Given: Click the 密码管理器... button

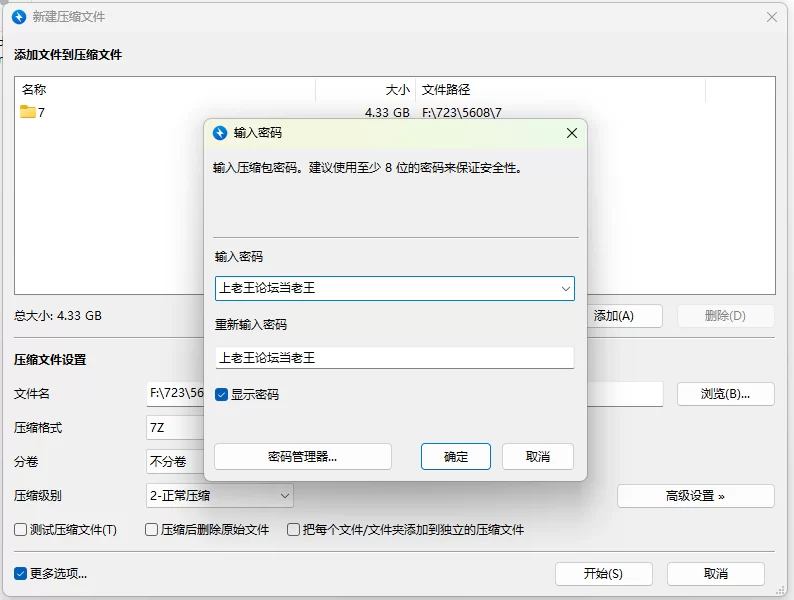Looking at the screenshot, I should (x=303, y=457).
